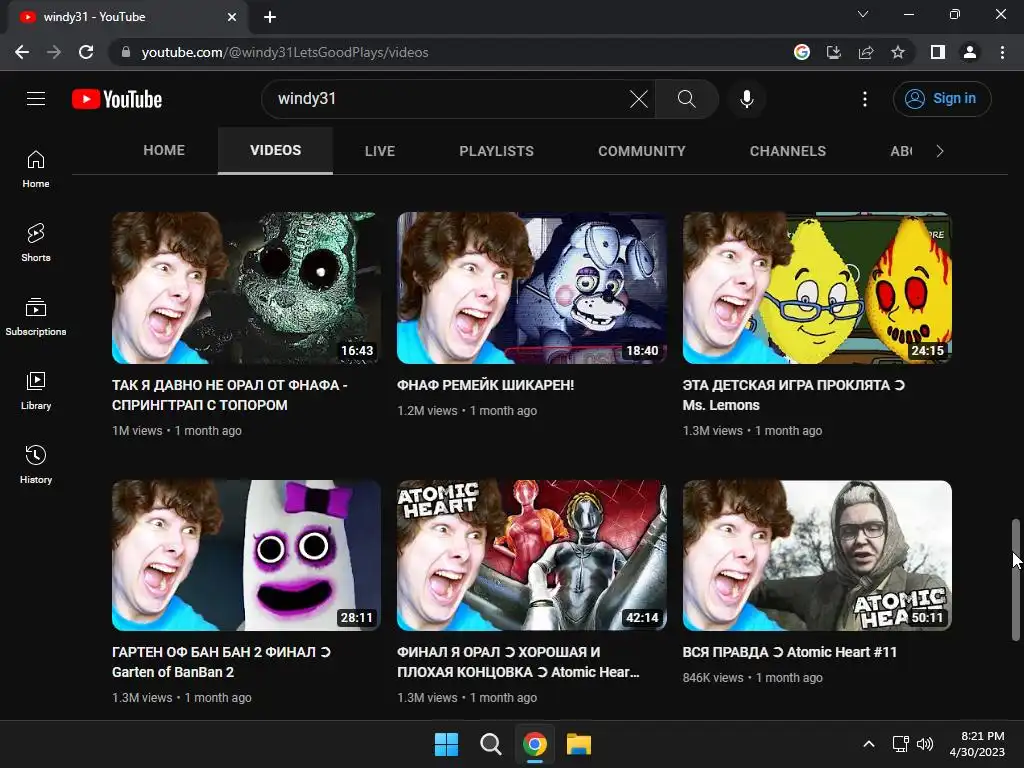The image size is (1024, 768).
Task: Click the 24:15 Ms. Lemons thumbnail
Action: [817, 287]
